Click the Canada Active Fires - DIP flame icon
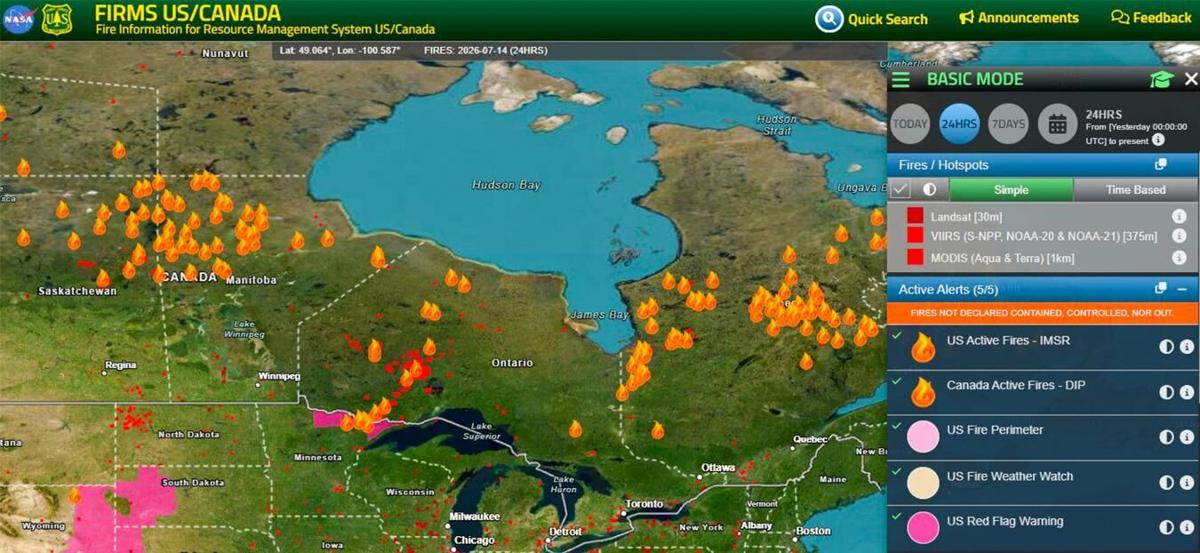The width and height of the screenshot is (1200, 553). click(x=923, y=392)
